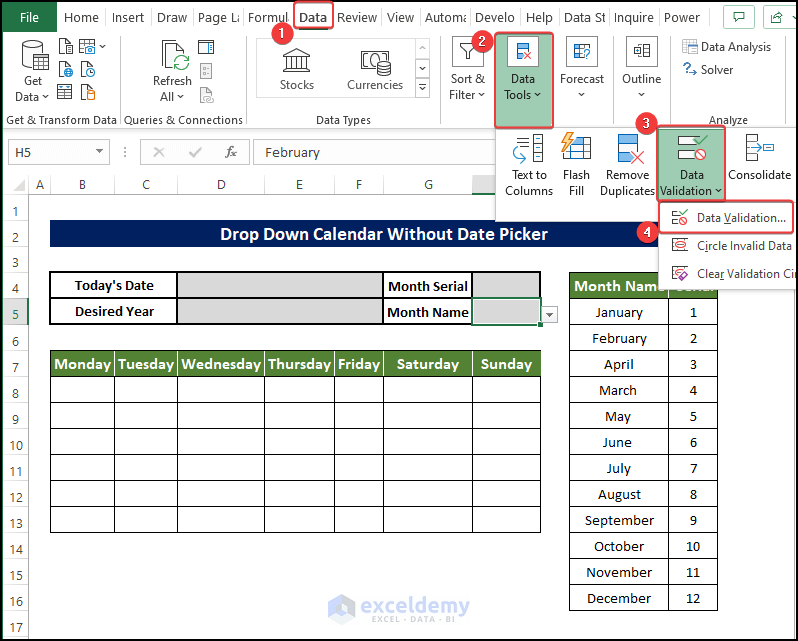
Task: Open the Queries & Connections pane icon
Action: 206,47
